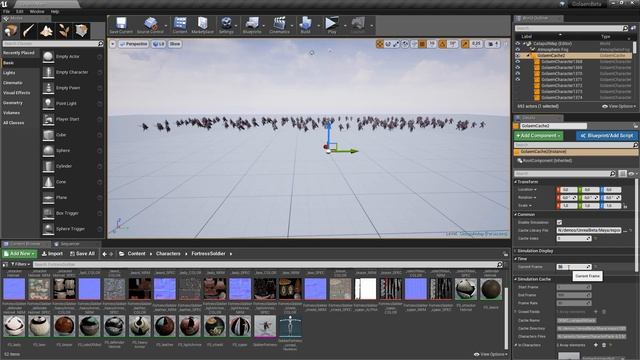Select the rotate gizmo viewport icon
This screenshot has width=640, height=360.
(388, 44)
